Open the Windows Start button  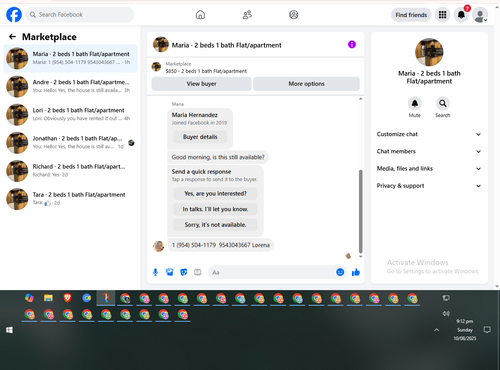pos(9,330)
